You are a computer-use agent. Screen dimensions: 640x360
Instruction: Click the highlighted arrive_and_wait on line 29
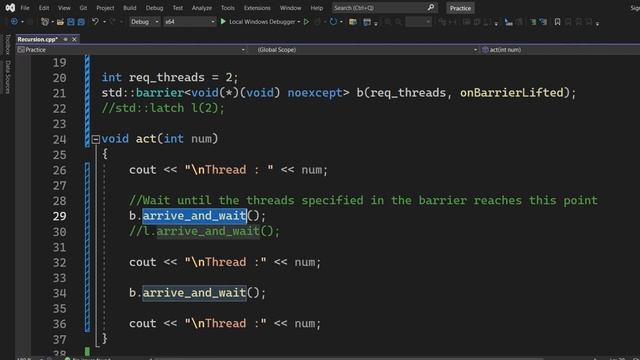pyautogui.click(x=195, y=216)
